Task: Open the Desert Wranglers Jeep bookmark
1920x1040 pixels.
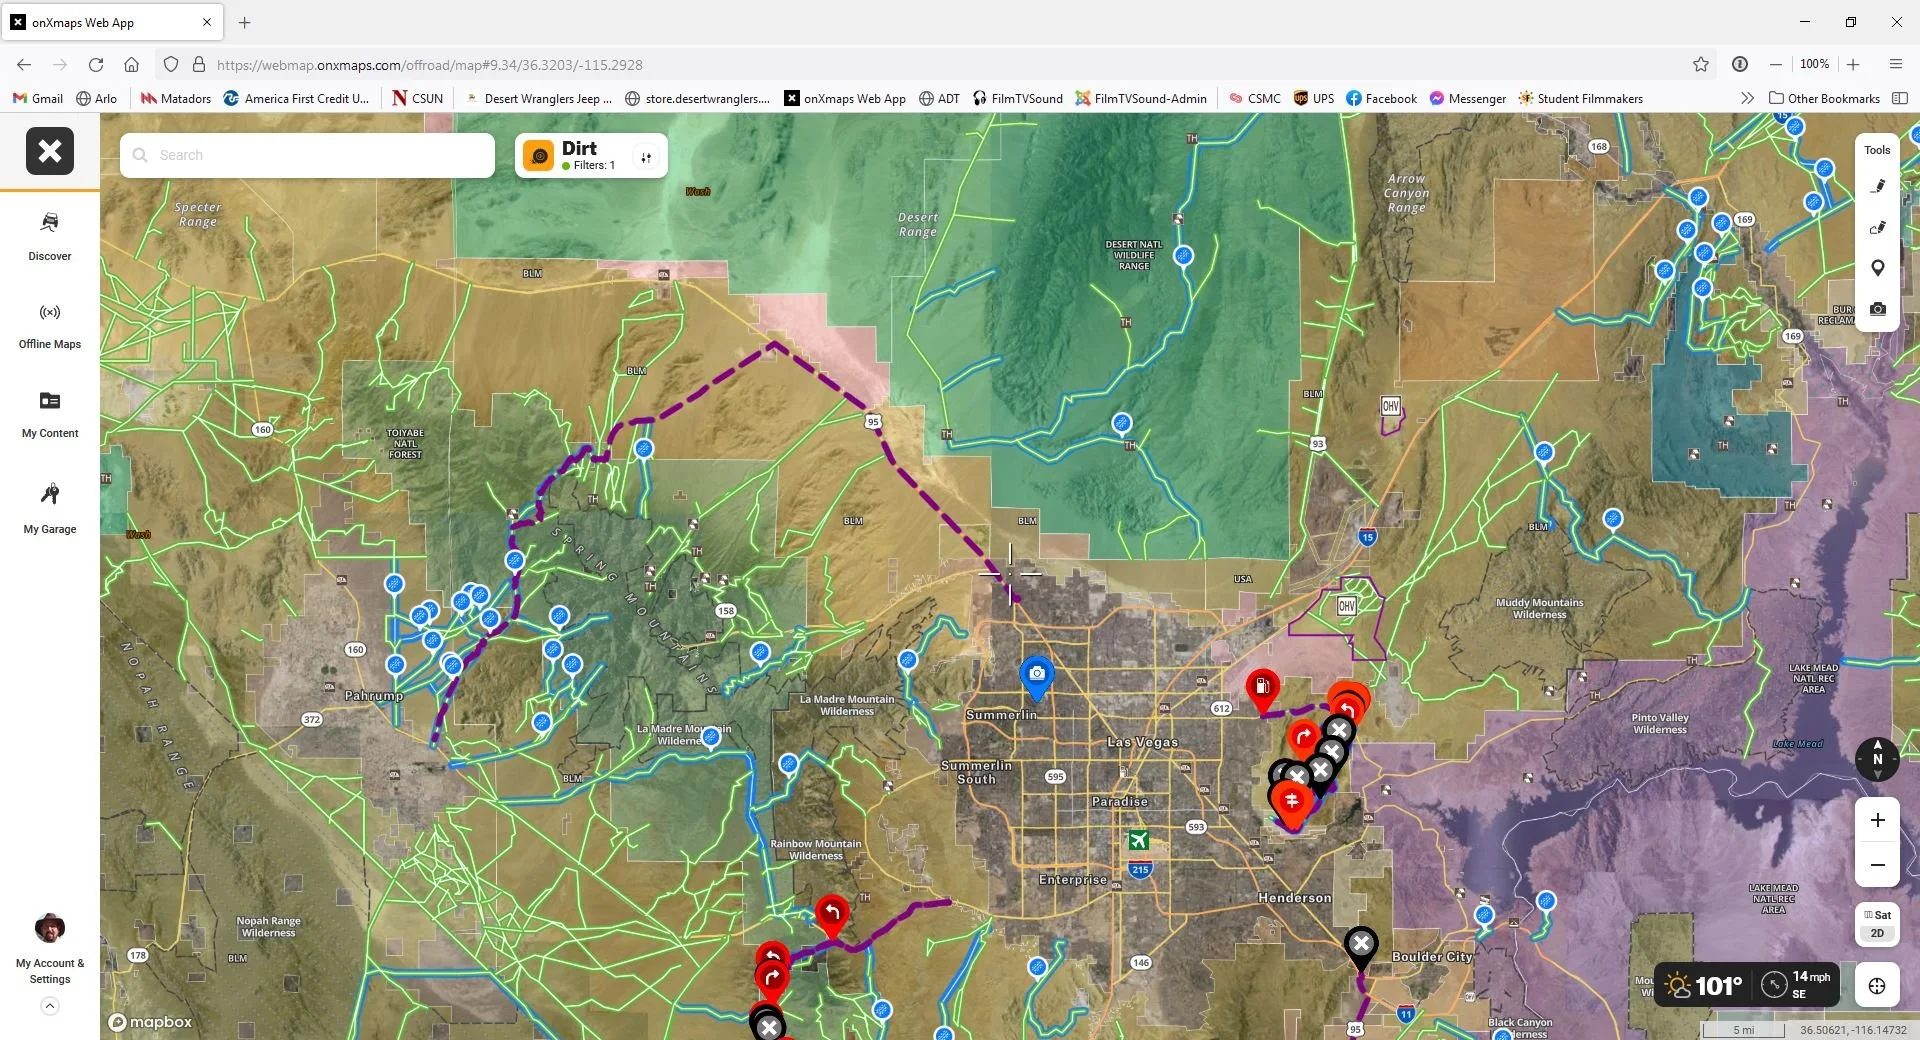Action: (x=539, y=98)
